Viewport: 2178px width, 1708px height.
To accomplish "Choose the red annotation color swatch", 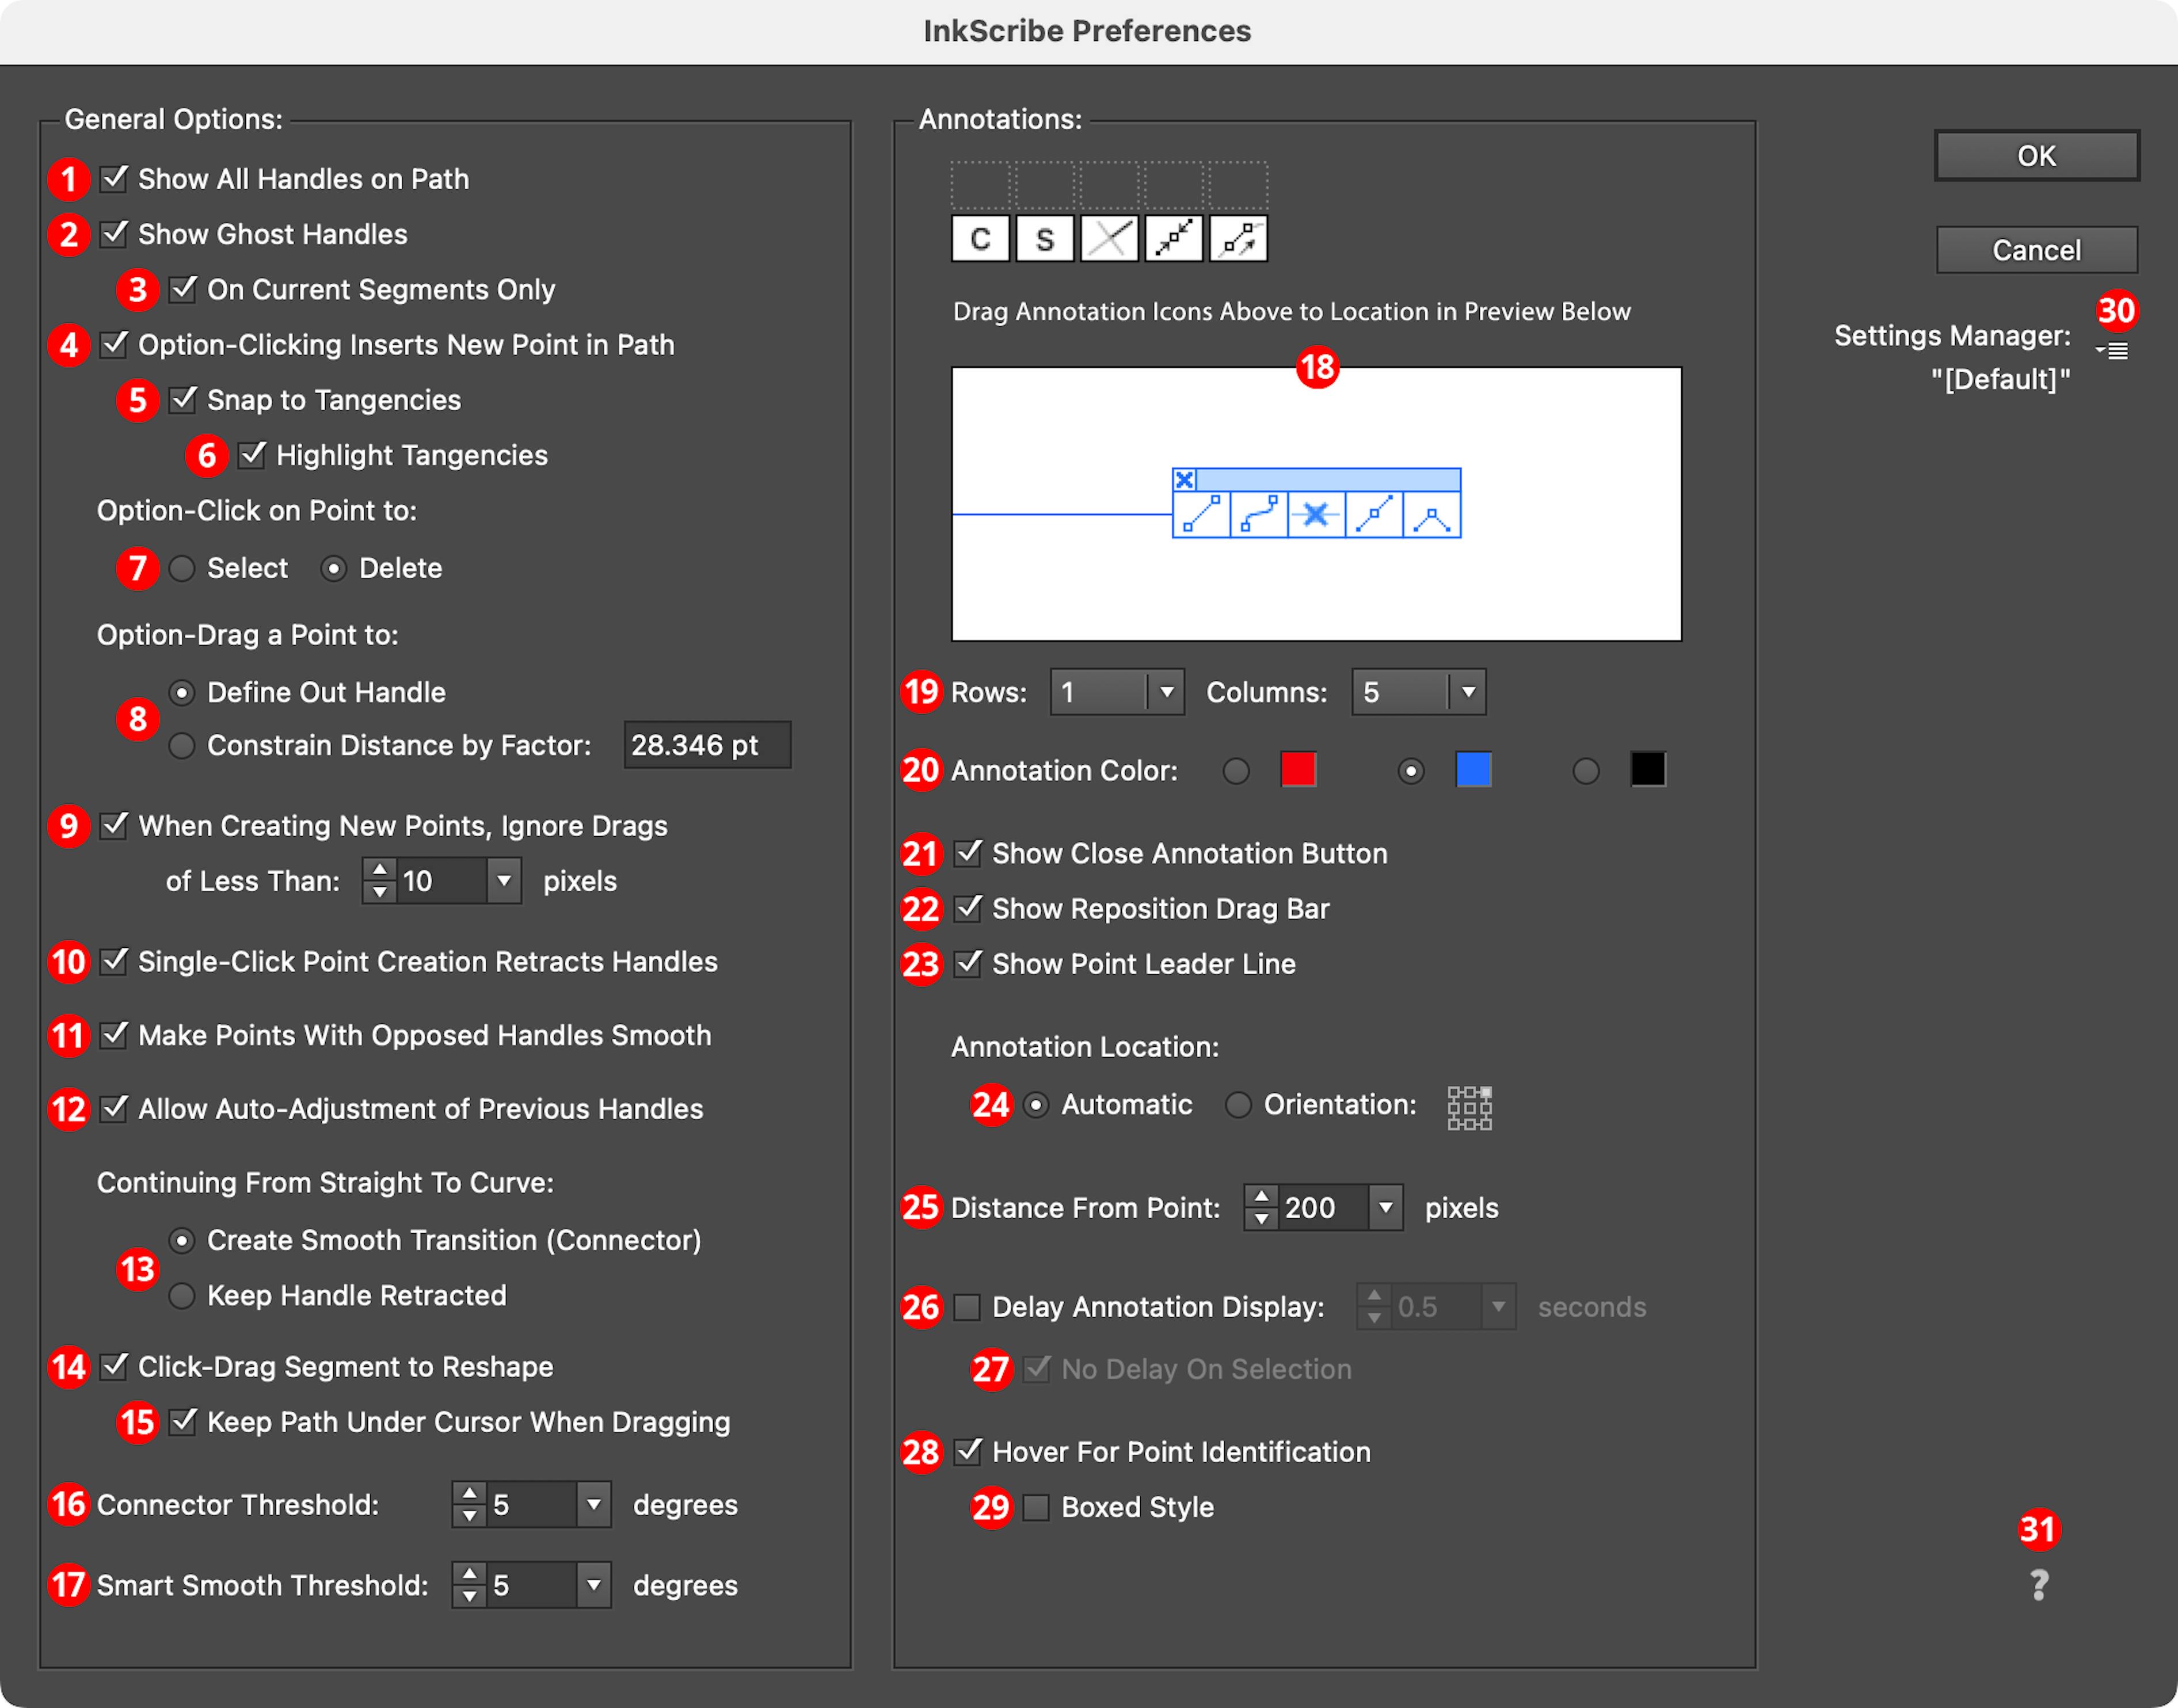I will tap(1297, 770).
